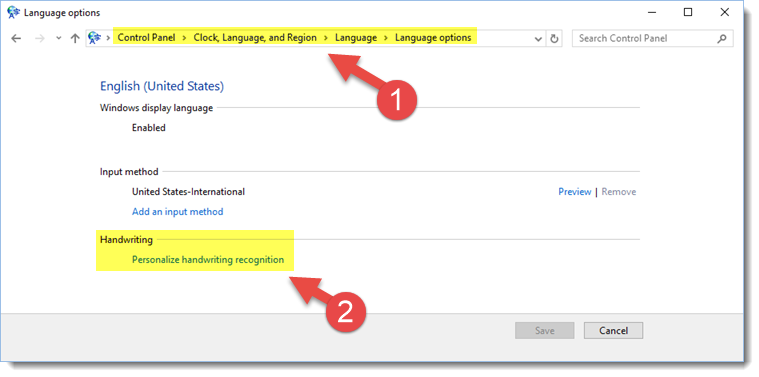Click the Language options breadcrumb
Viewport: 759px width, 377px height.
coord(433,38)
